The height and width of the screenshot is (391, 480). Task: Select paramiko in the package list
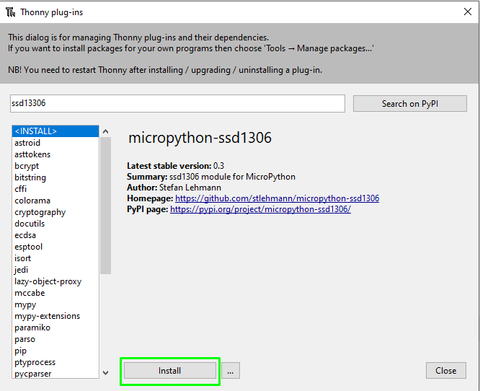point(55,328)
